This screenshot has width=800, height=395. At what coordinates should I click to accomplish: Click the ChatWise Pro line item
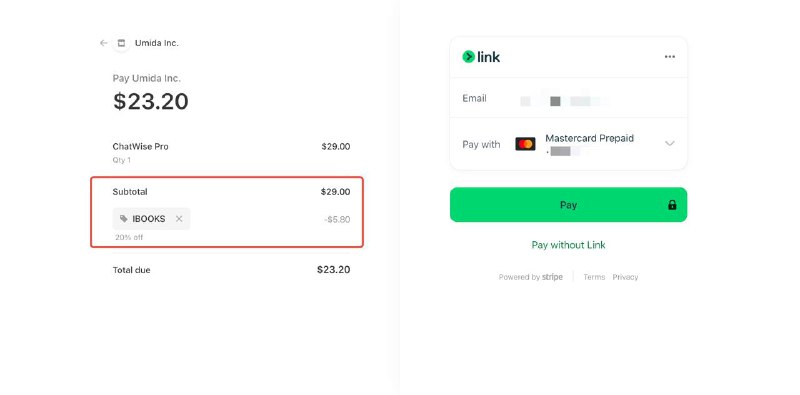click(x=231, y=152)
